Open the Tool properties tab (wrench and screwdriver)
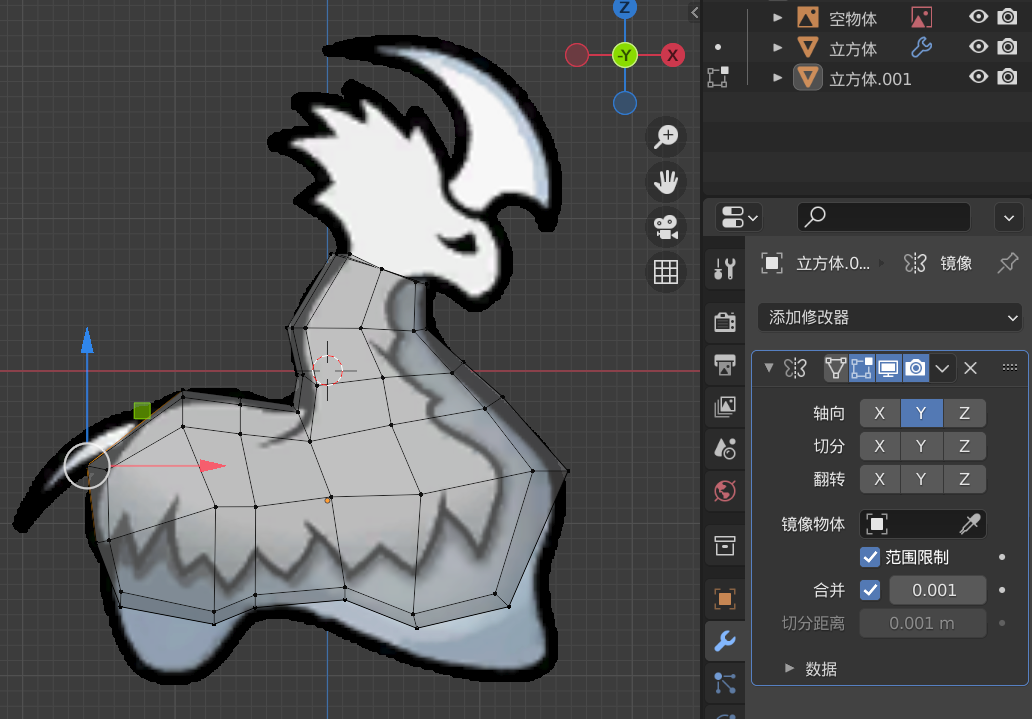This screenshot has width=1032, height=719. [x=725, y=269]
